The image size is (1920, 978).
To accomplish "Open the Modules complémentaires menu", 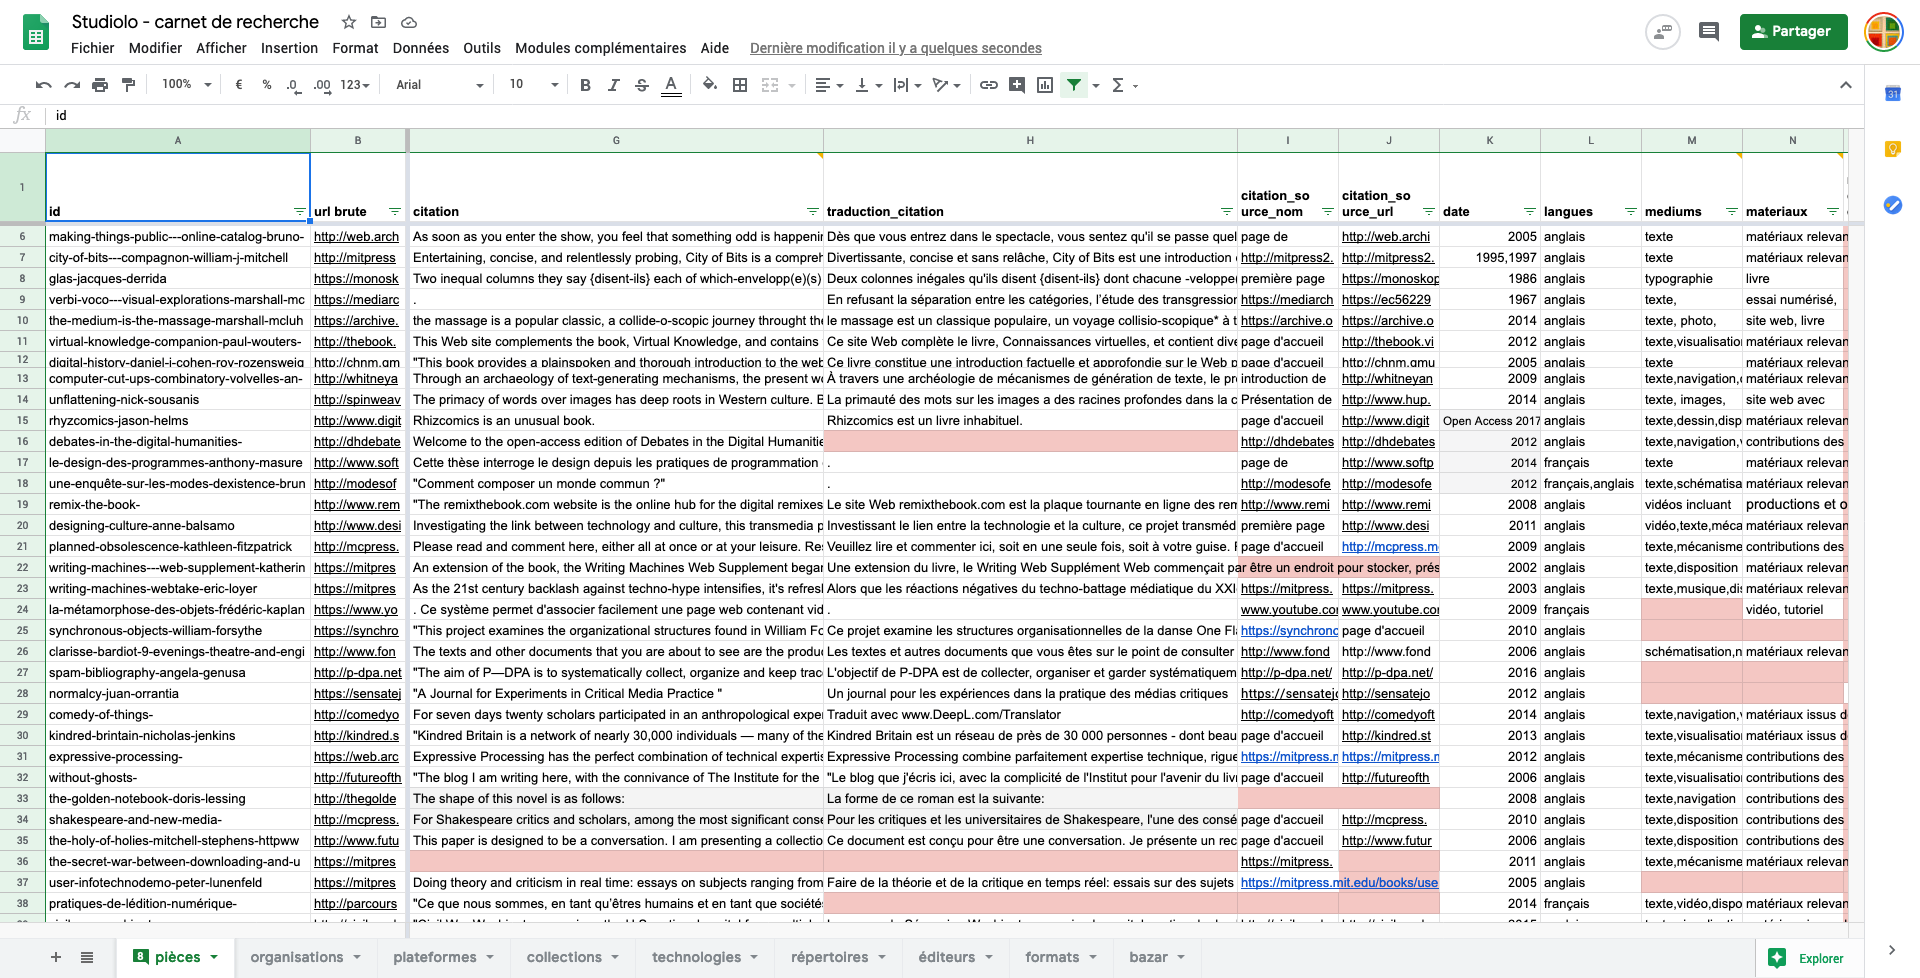I will 600,48.
